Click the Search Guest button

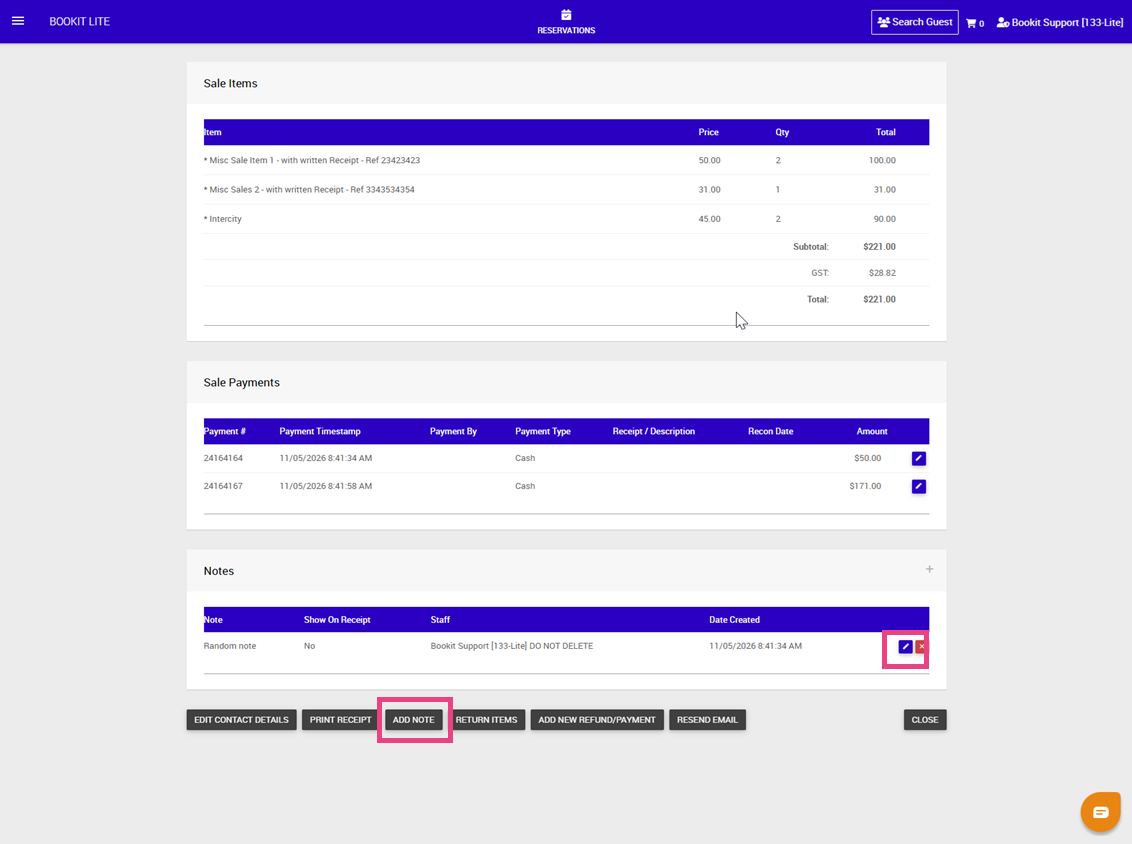tap(915, 22)
